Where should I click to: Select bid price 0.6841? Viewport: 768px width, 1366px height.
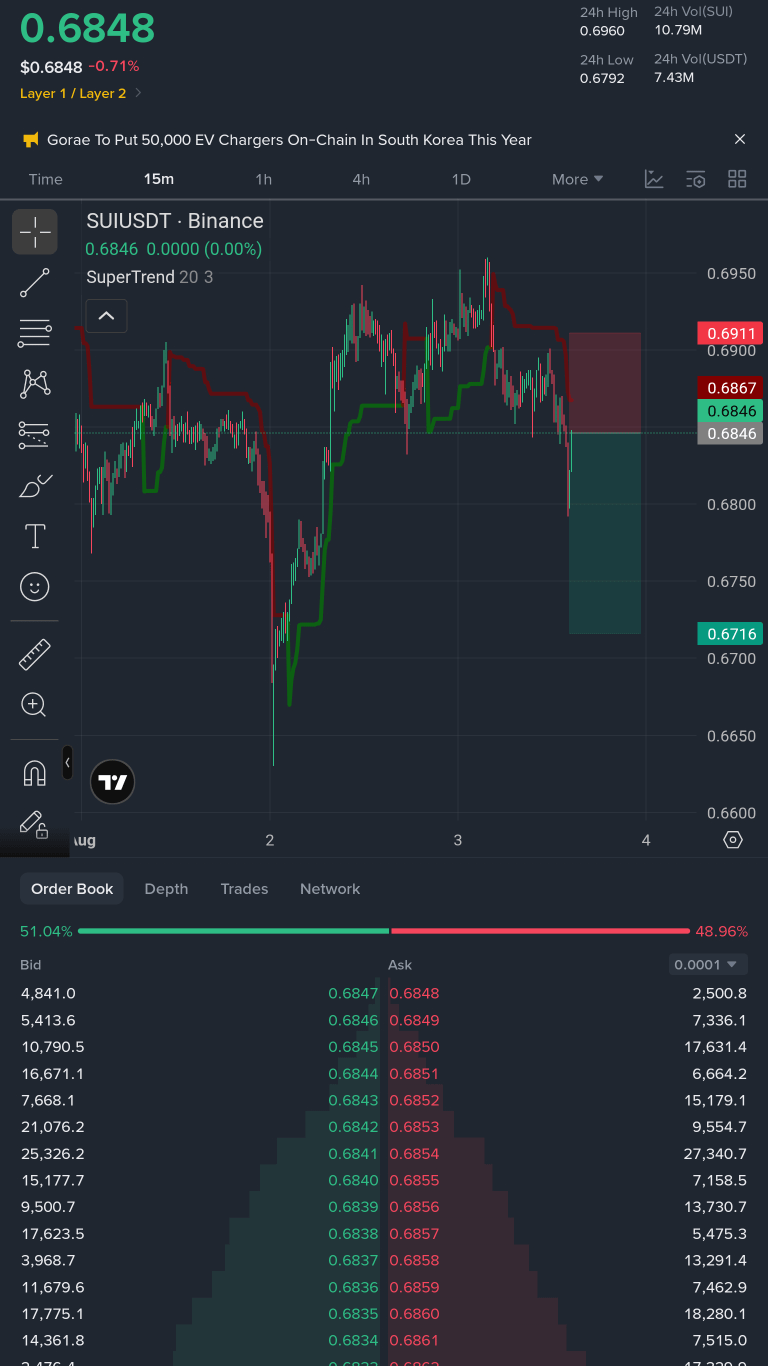click(353, 1153)
